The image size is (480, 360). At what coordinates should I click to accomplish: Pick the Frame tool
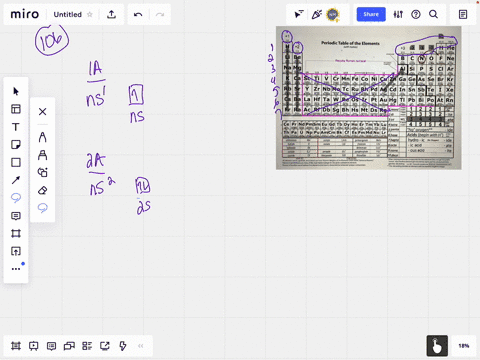click(x=16, y=233)
